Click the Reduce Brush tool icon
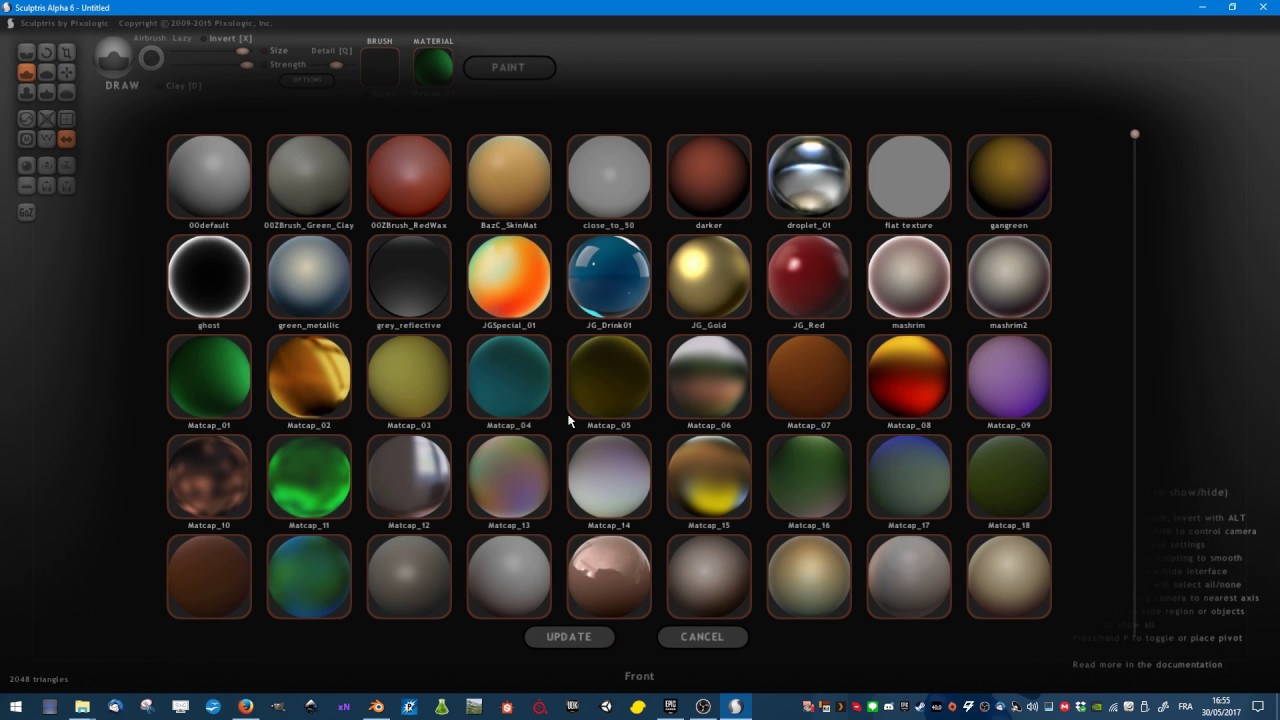The height and width of the screenshot is (720, 1280). [x=27, y=119]
